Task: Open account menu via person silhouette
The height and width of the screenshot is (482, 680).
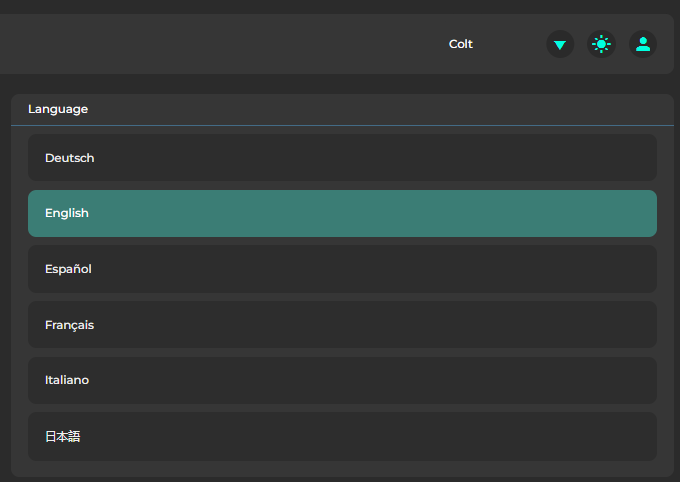Action: (643, 44)
